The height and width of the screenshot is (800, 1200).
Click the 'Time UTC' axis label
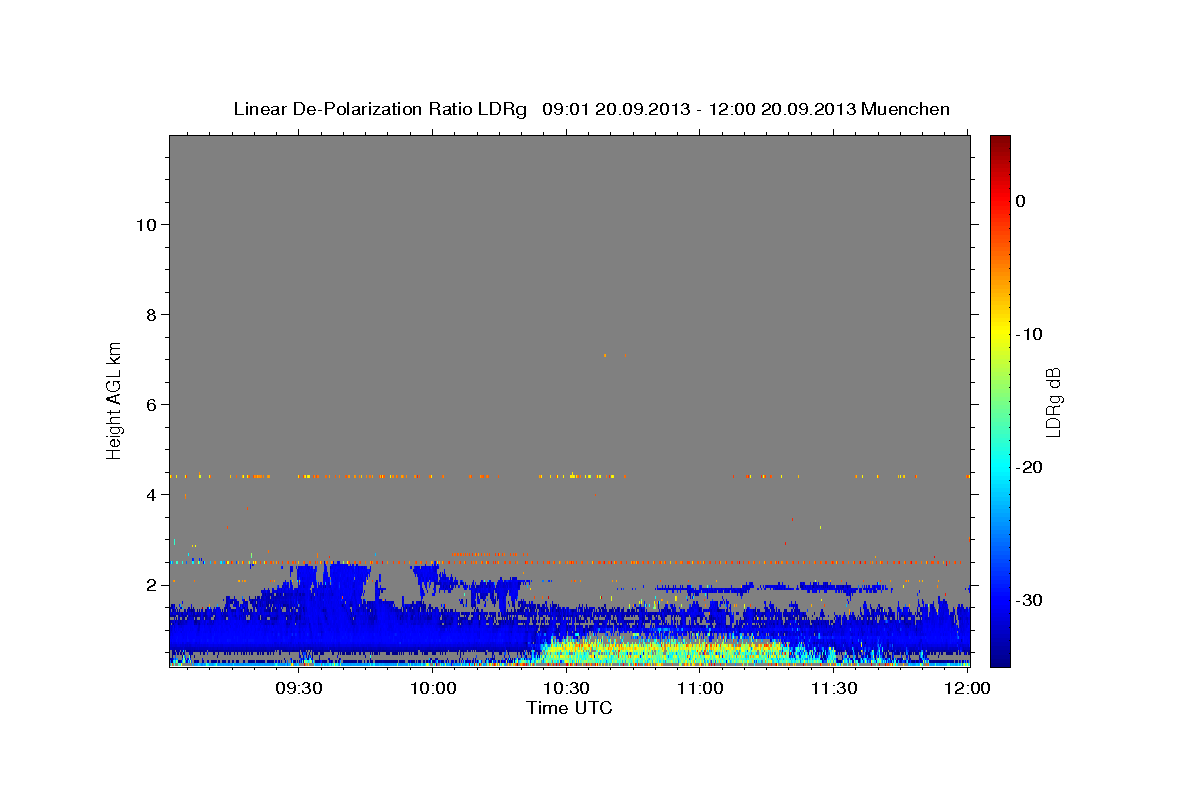(x=569, y=708)
